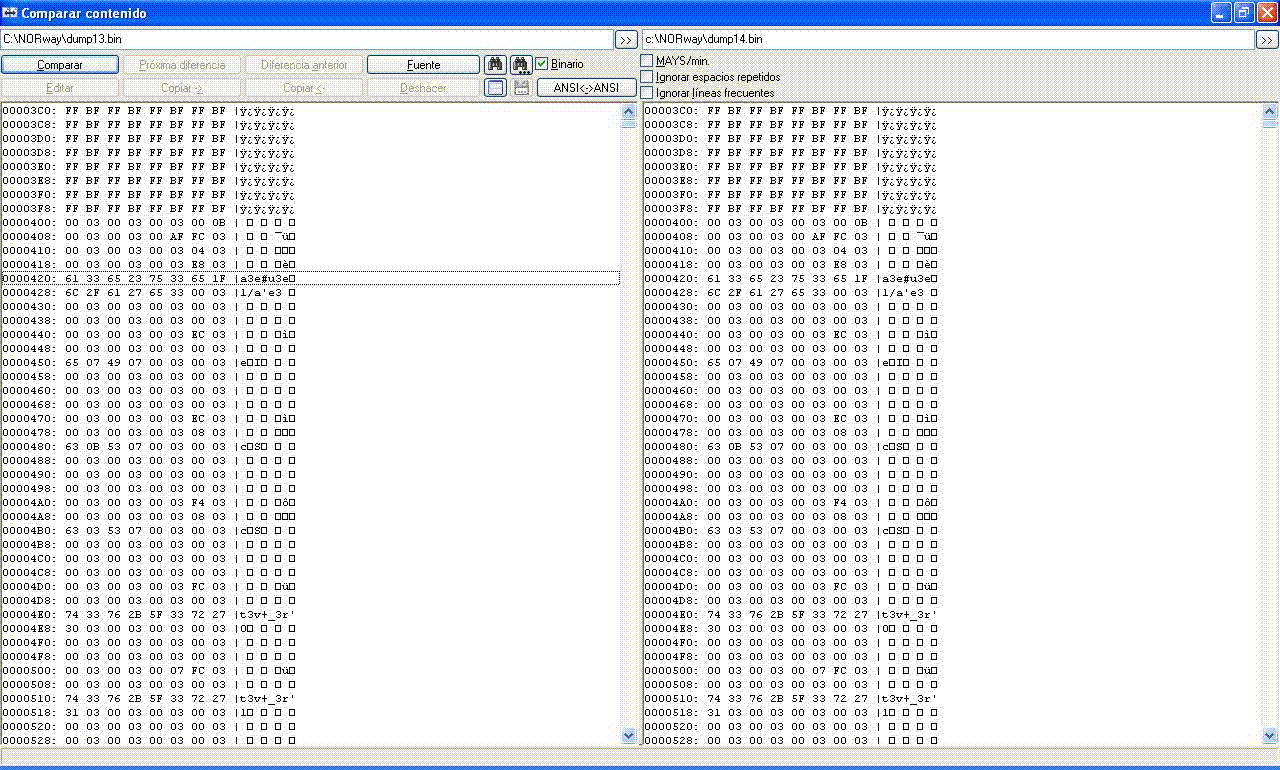
Task: Open left file browse button for dump13.bin
Action: [625, 40]
